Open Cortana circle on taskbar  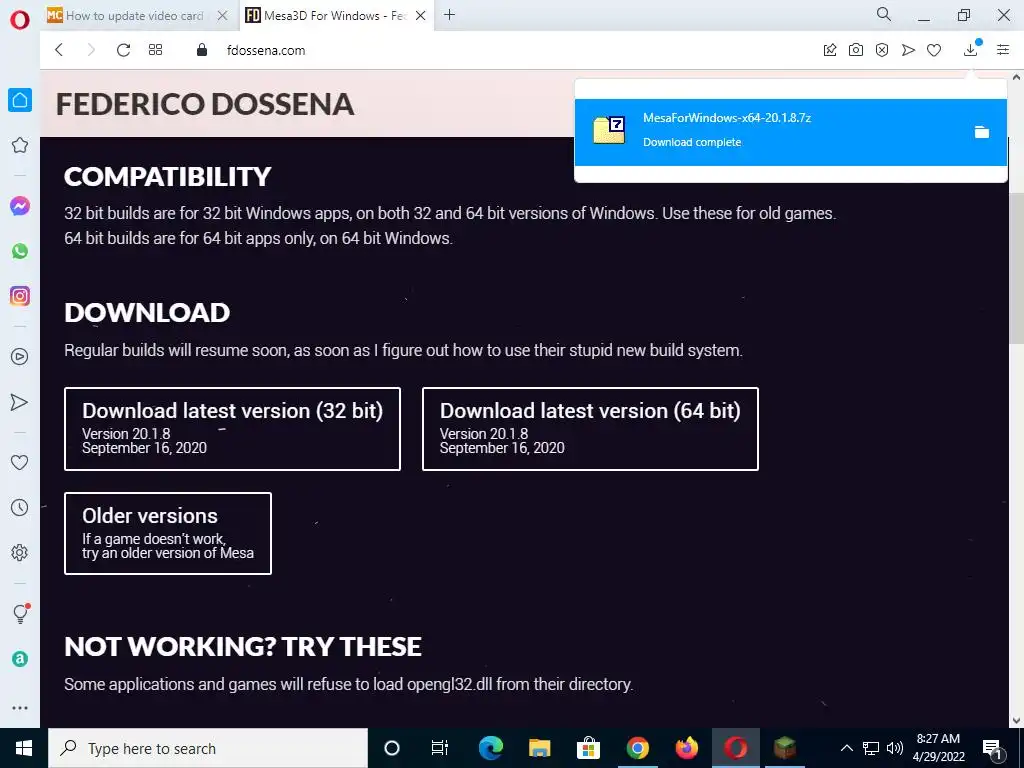(392, 748)
